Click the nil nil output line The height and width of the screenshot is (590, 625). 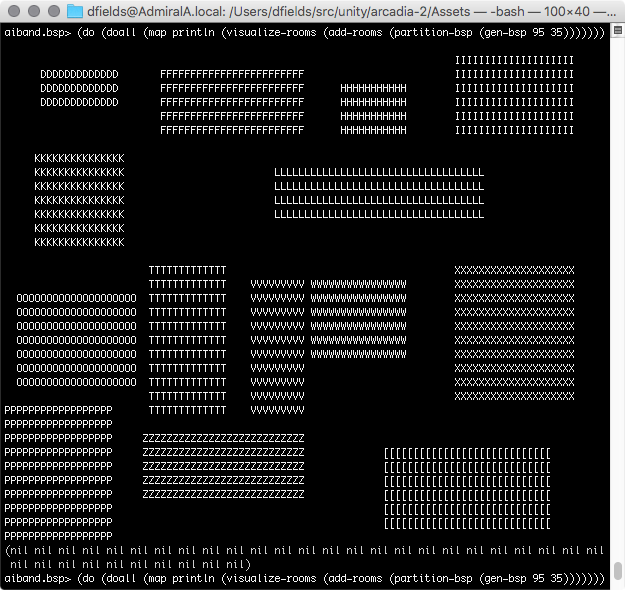coord(305,557)
